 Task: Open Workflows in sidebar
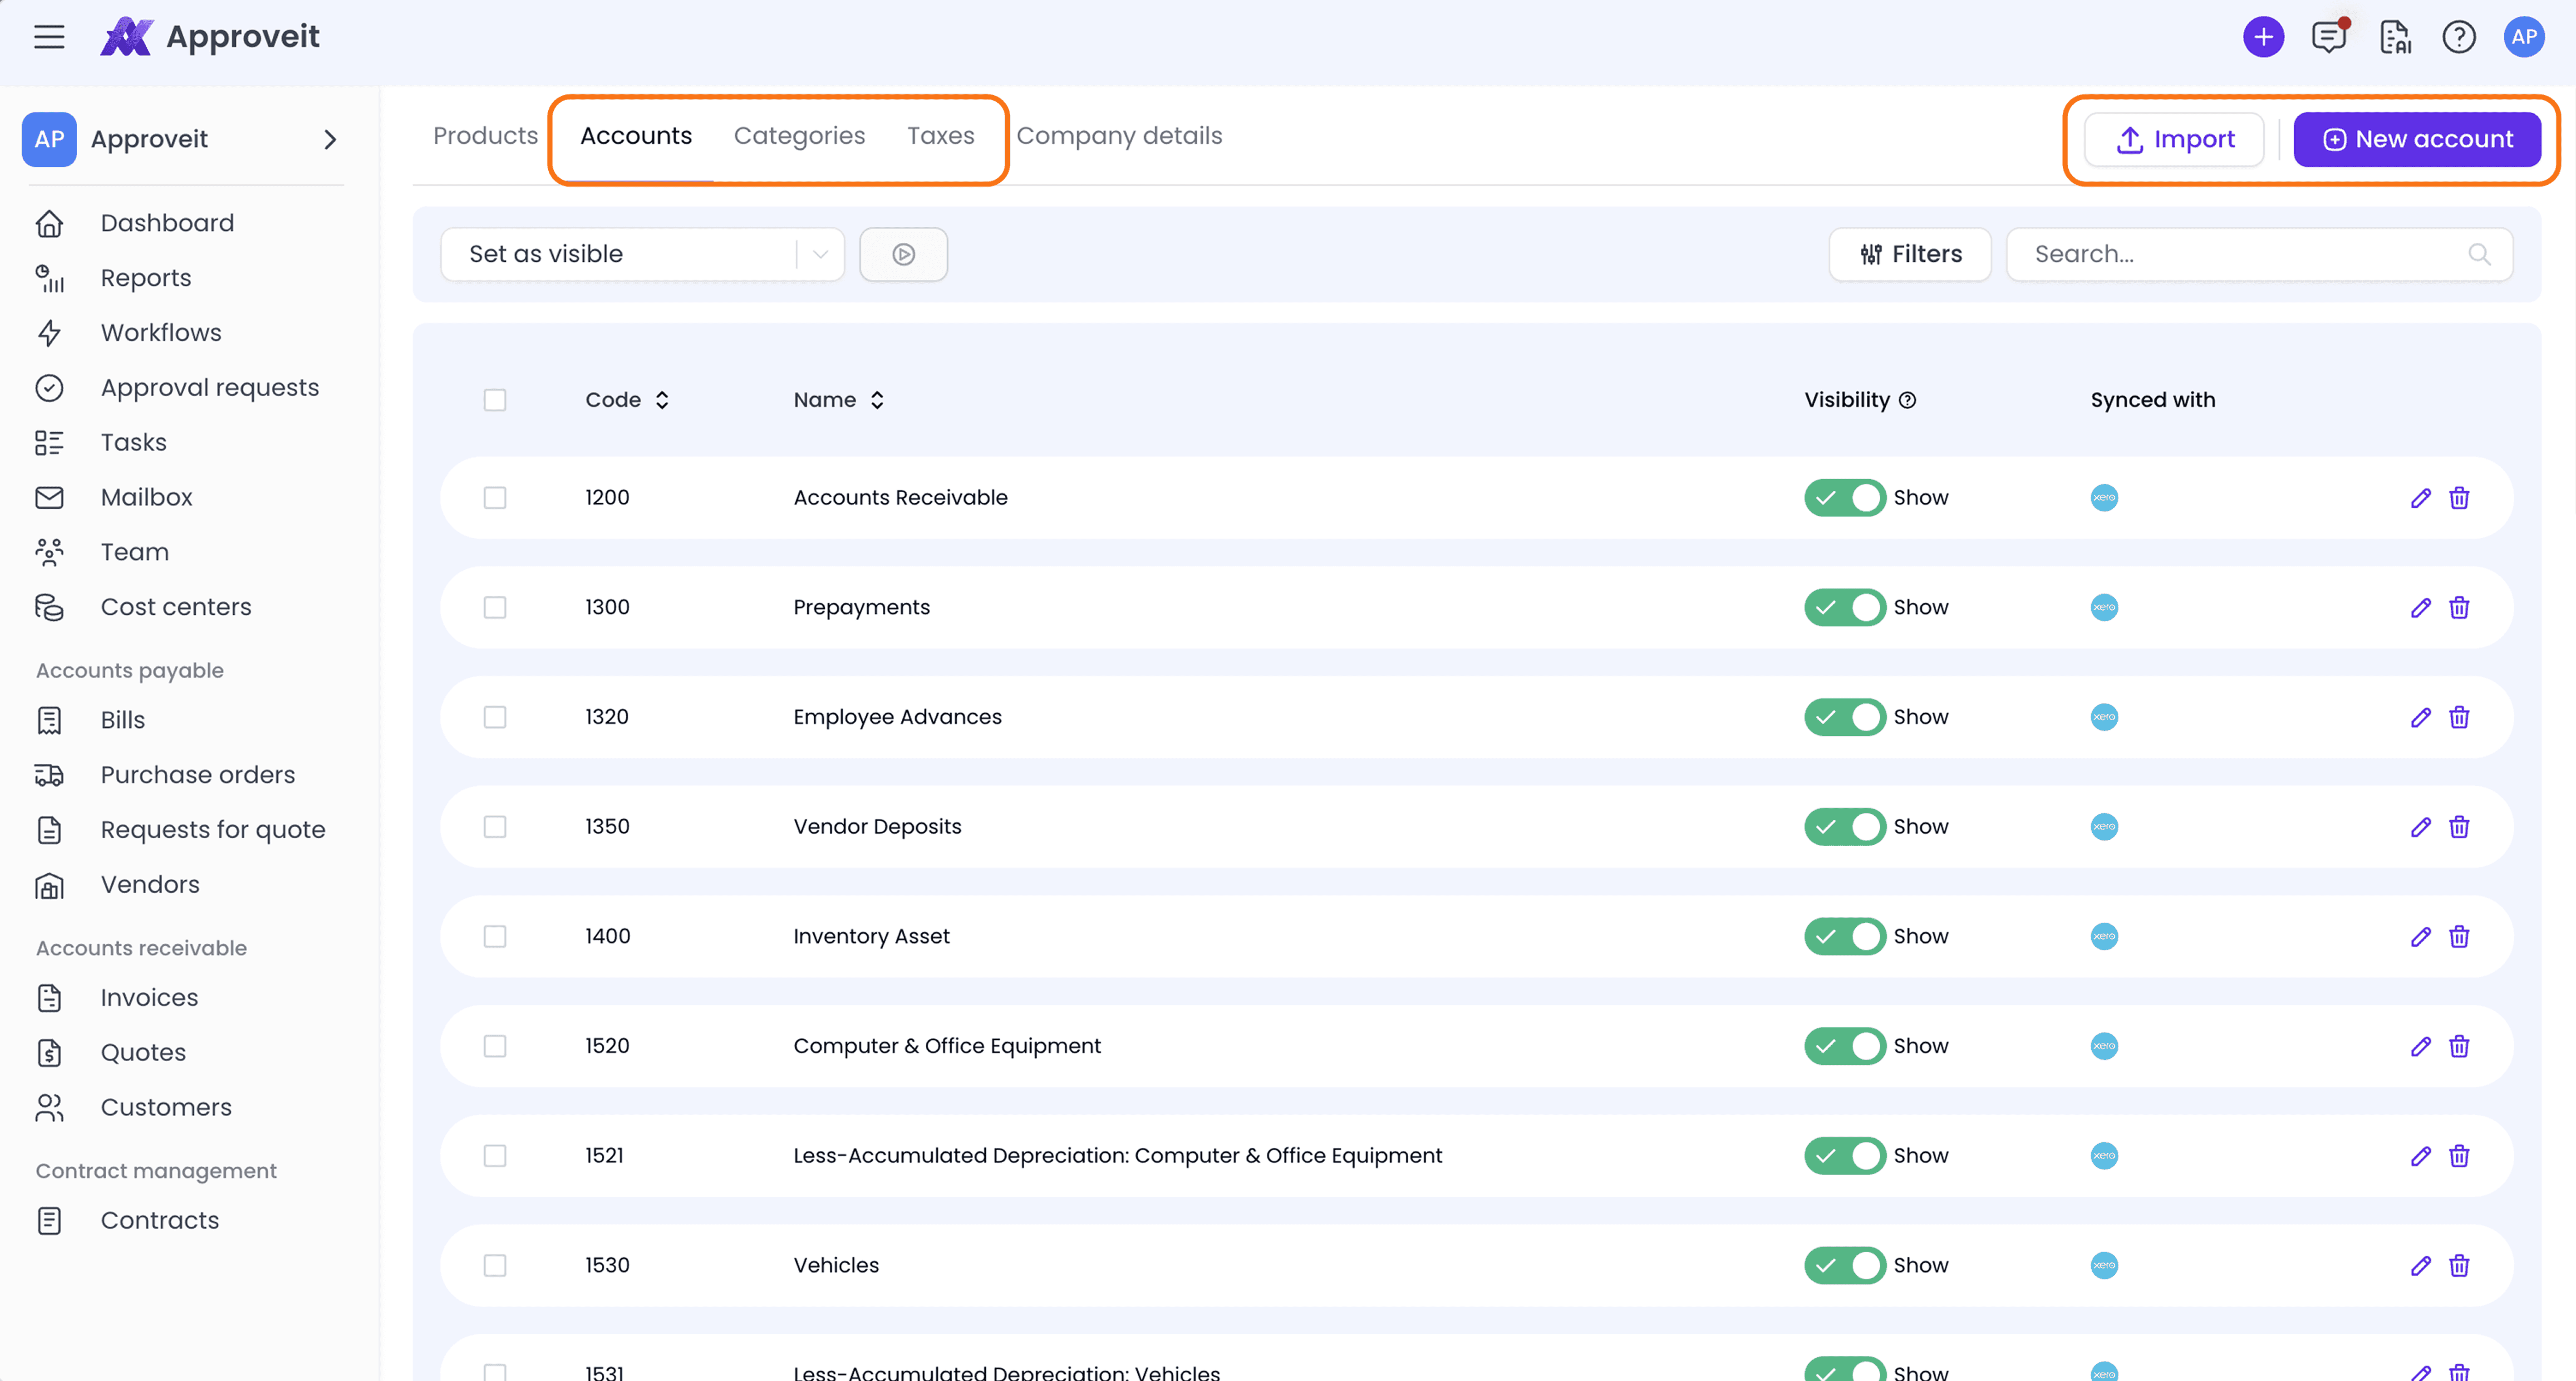pyautogui.click(x=161, y=333)
